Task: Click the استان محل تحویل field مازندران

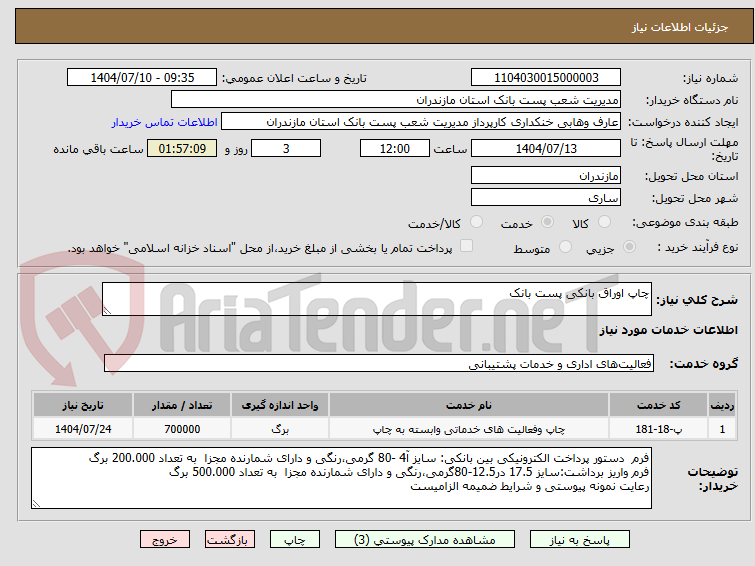Action: coord(546,175)
